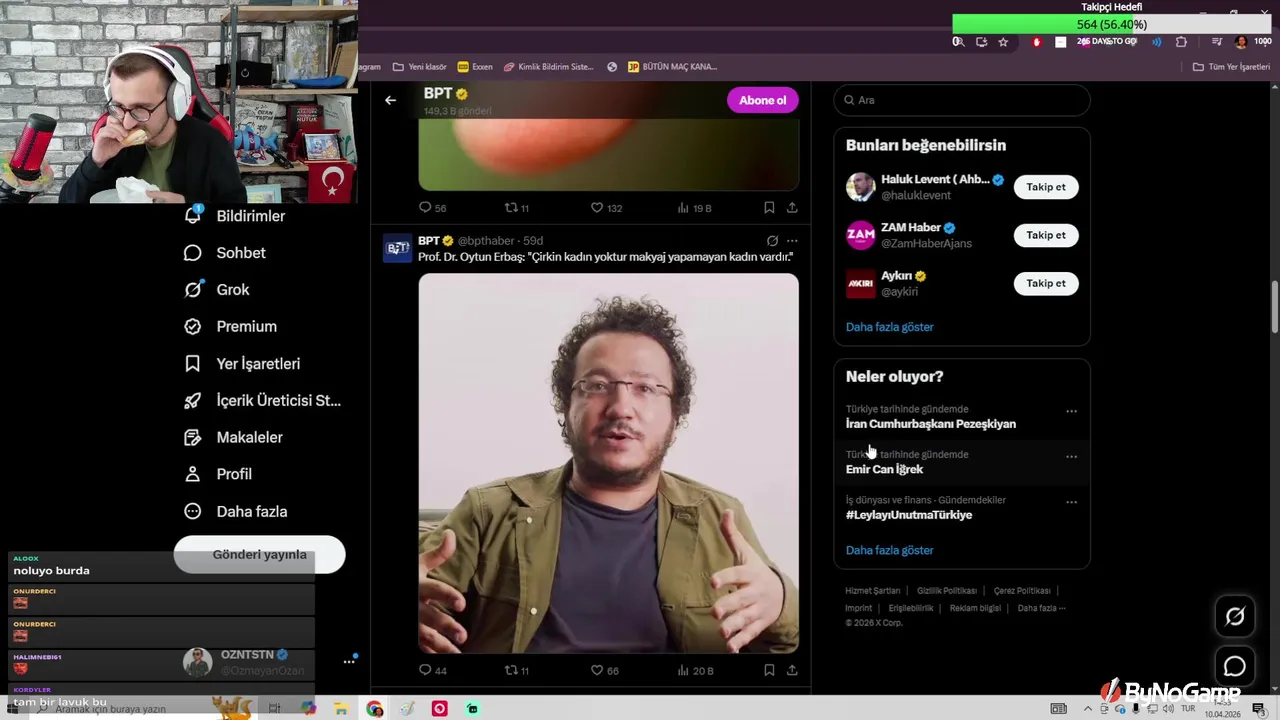Bookmark the top post with 19 B views
This screenshot has height=720, width=1280.
[x=769, y=208]
